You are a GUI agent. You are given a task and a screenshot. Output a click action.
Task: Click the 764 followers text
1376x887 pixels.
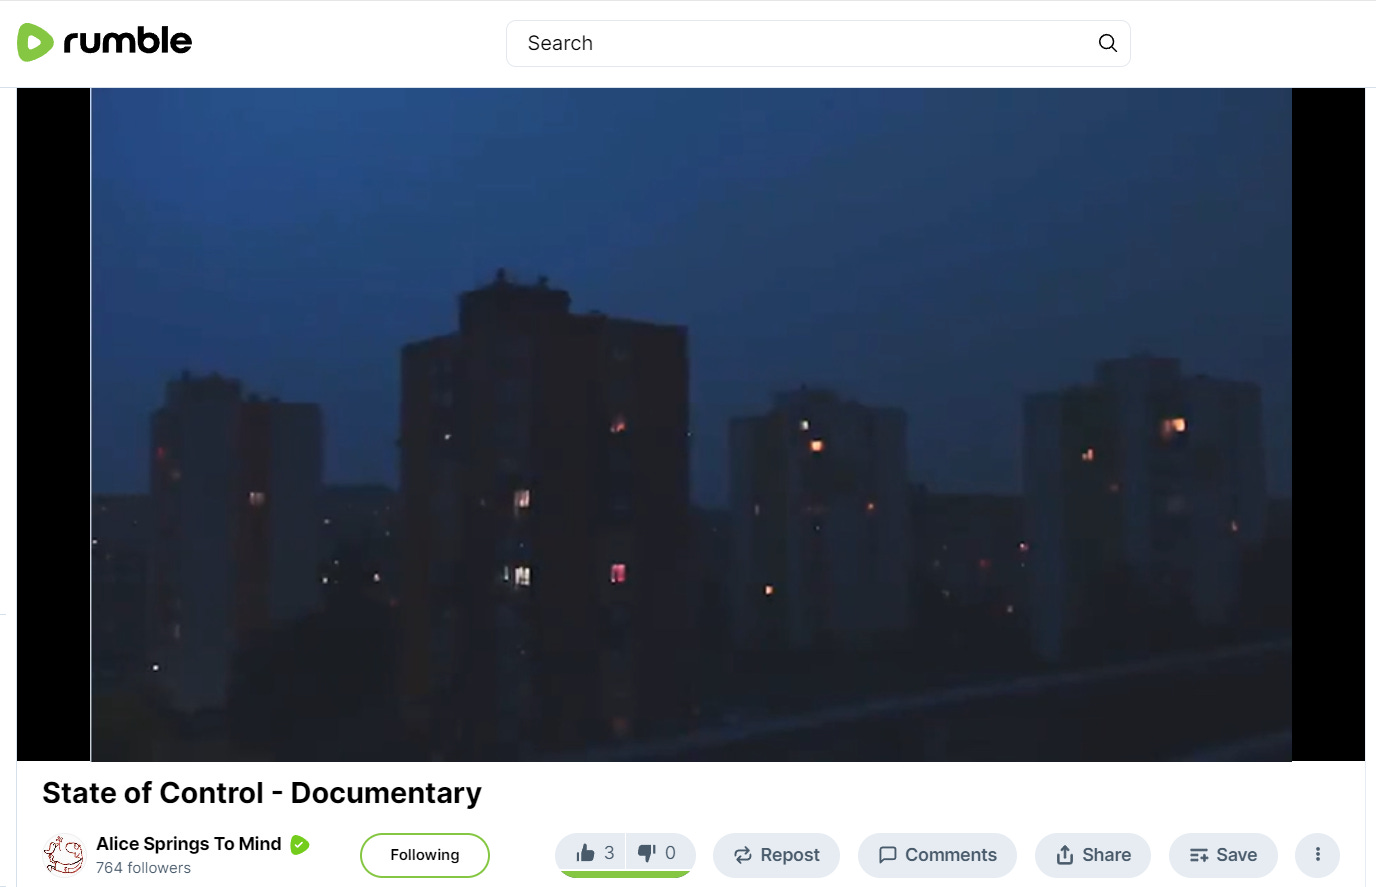tap(143, 868)
